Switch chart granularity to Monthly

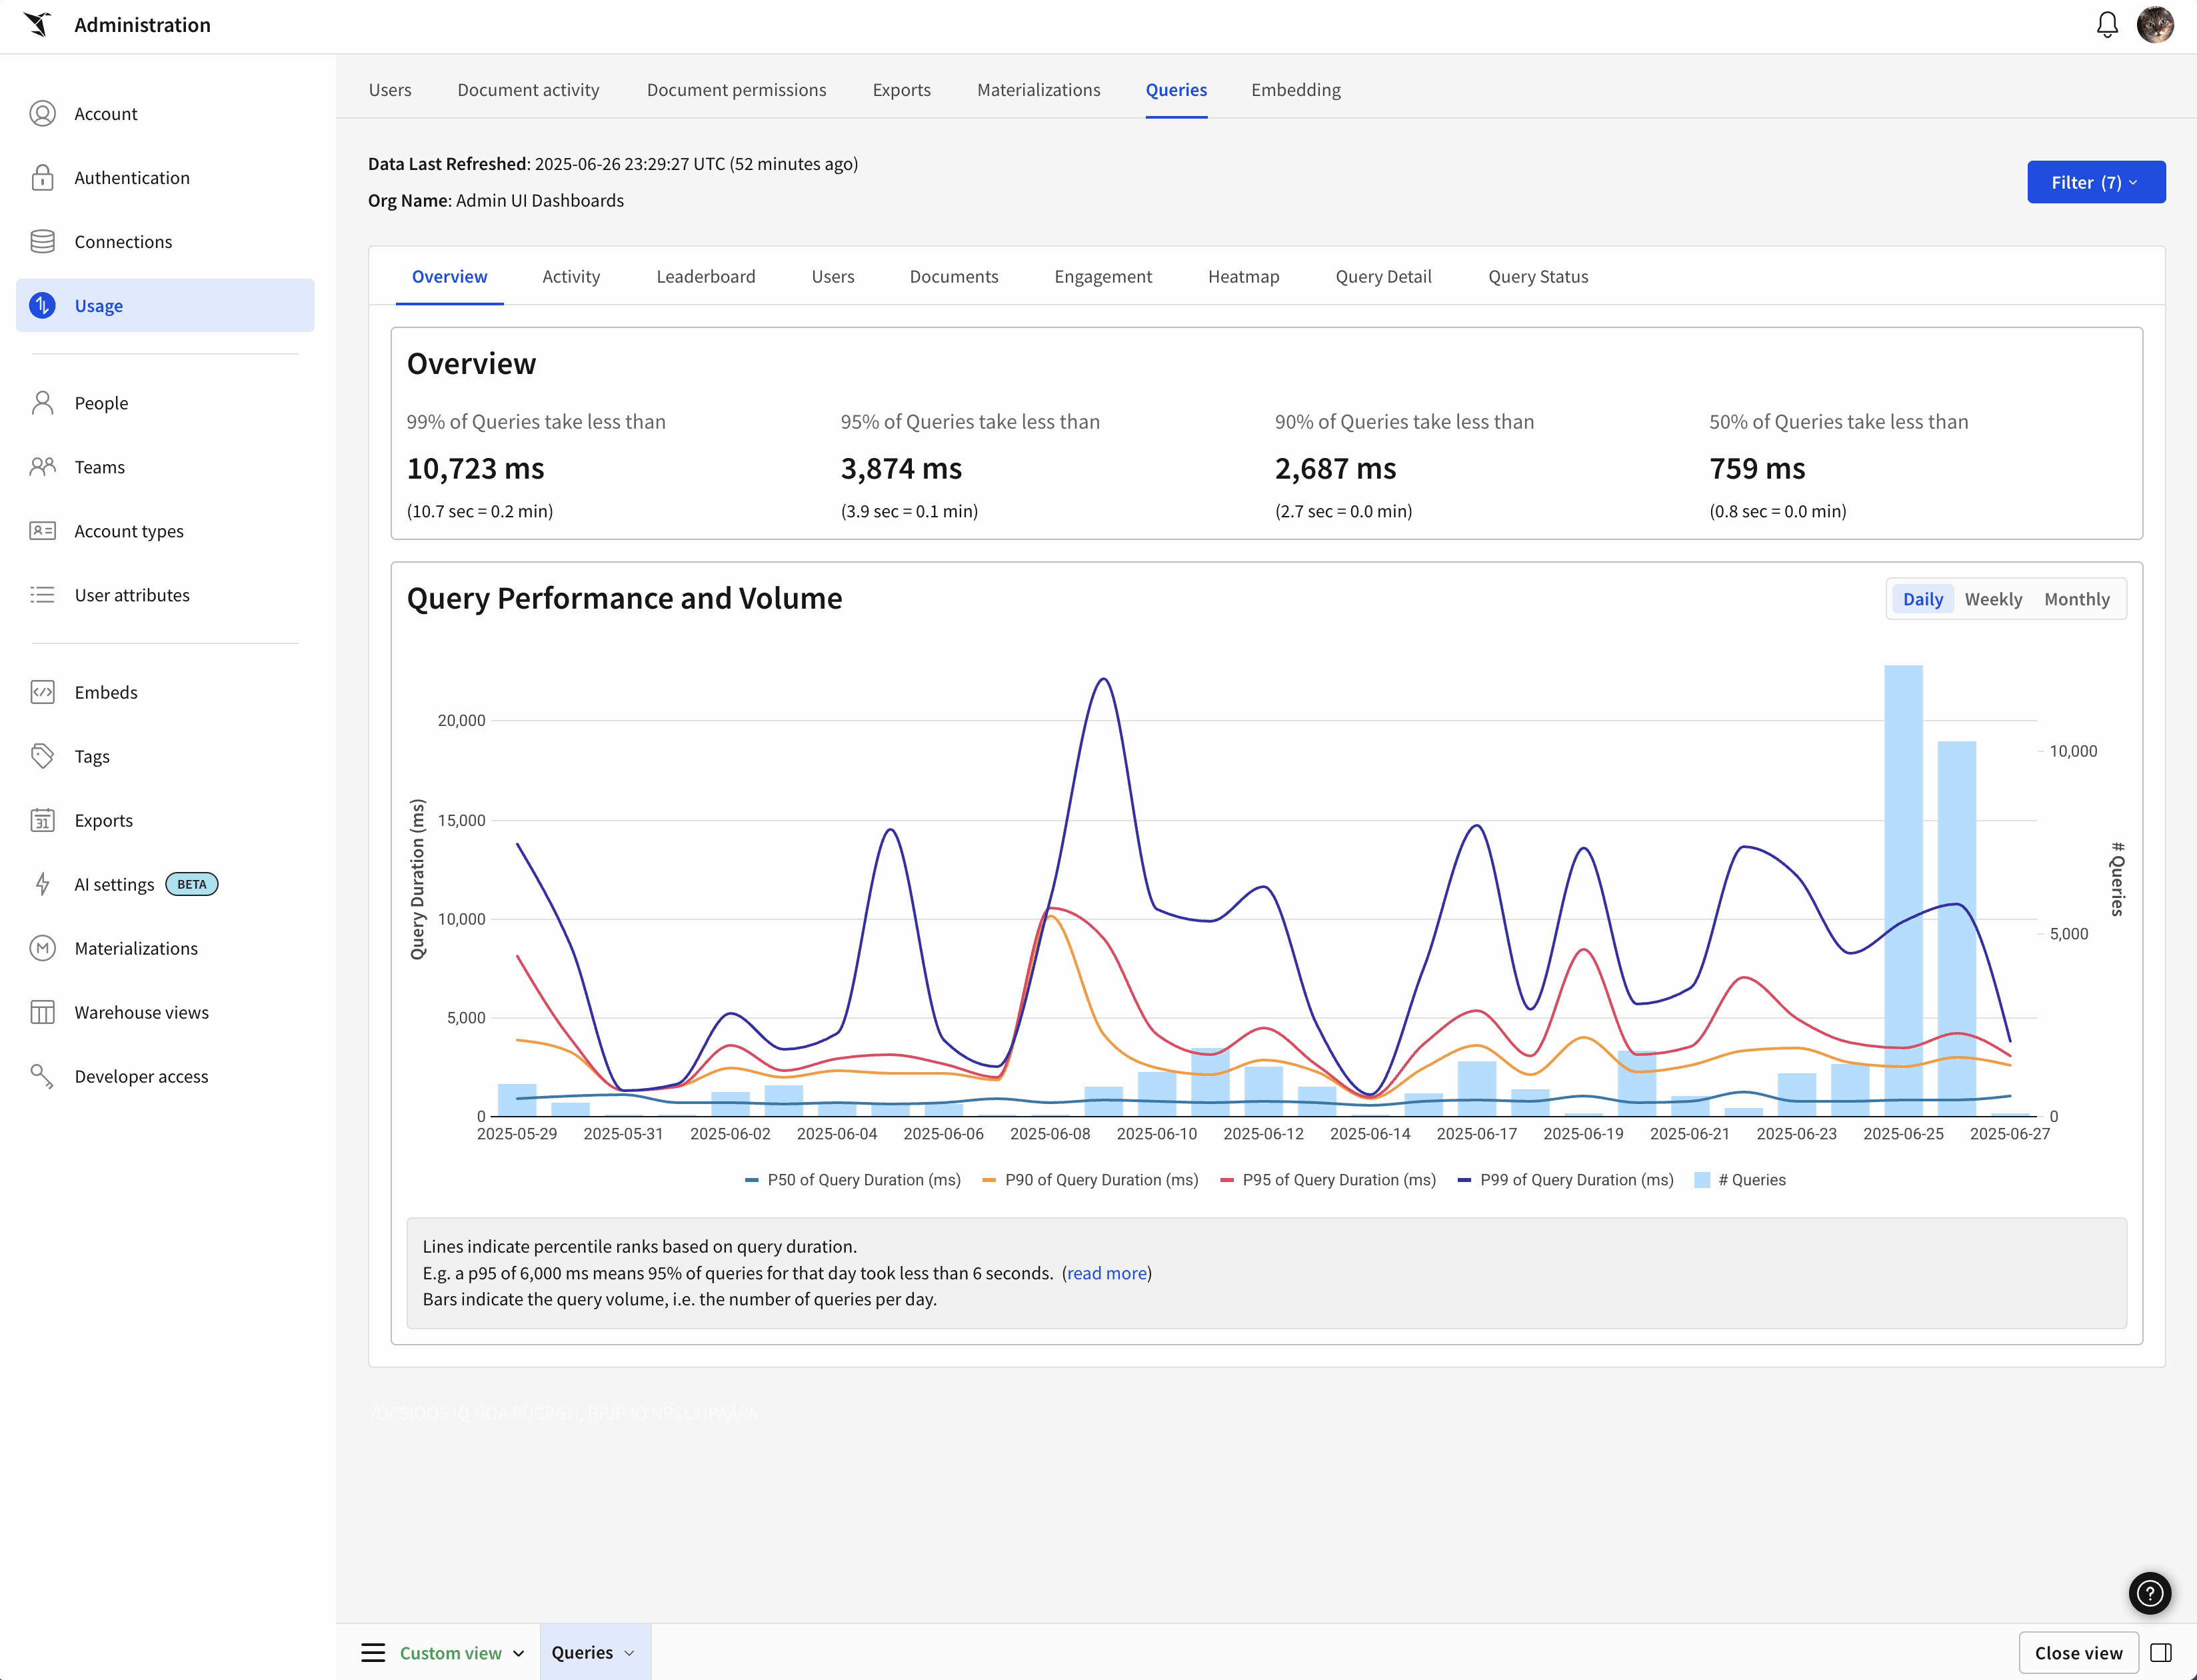tap(2076, 599)
